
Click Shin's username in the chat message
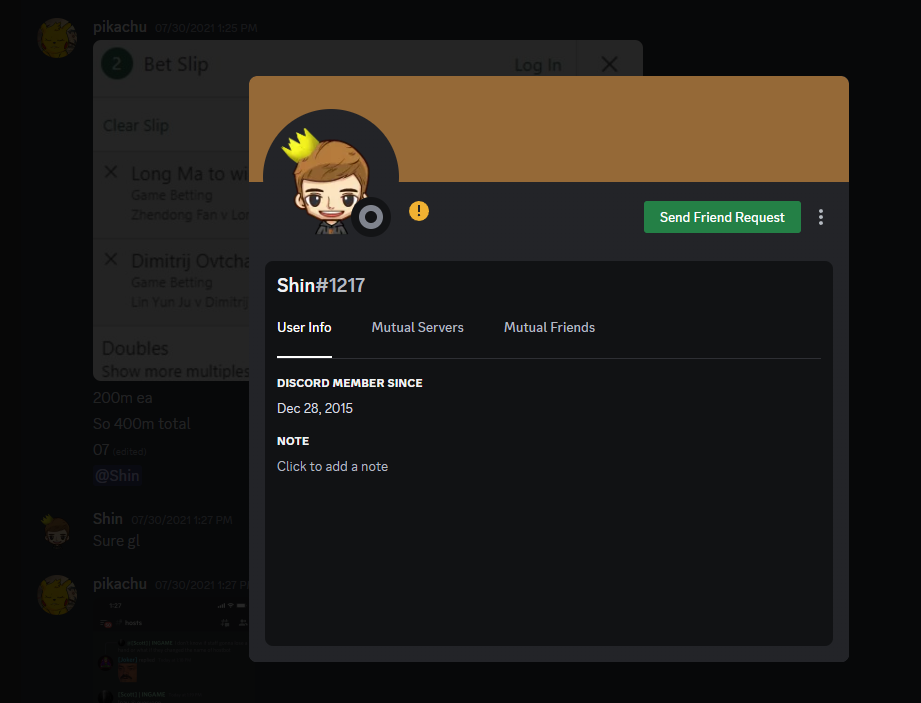(x=107, y=519)
